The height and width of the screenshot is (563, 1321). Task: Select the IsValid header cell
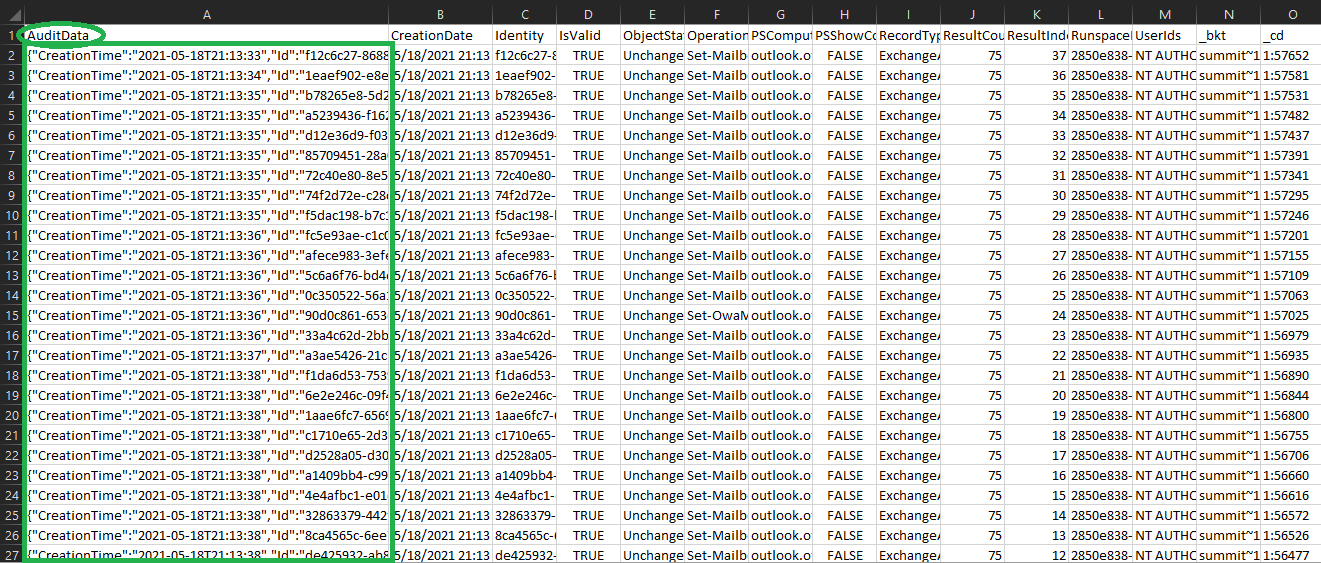tap(588, 35)
